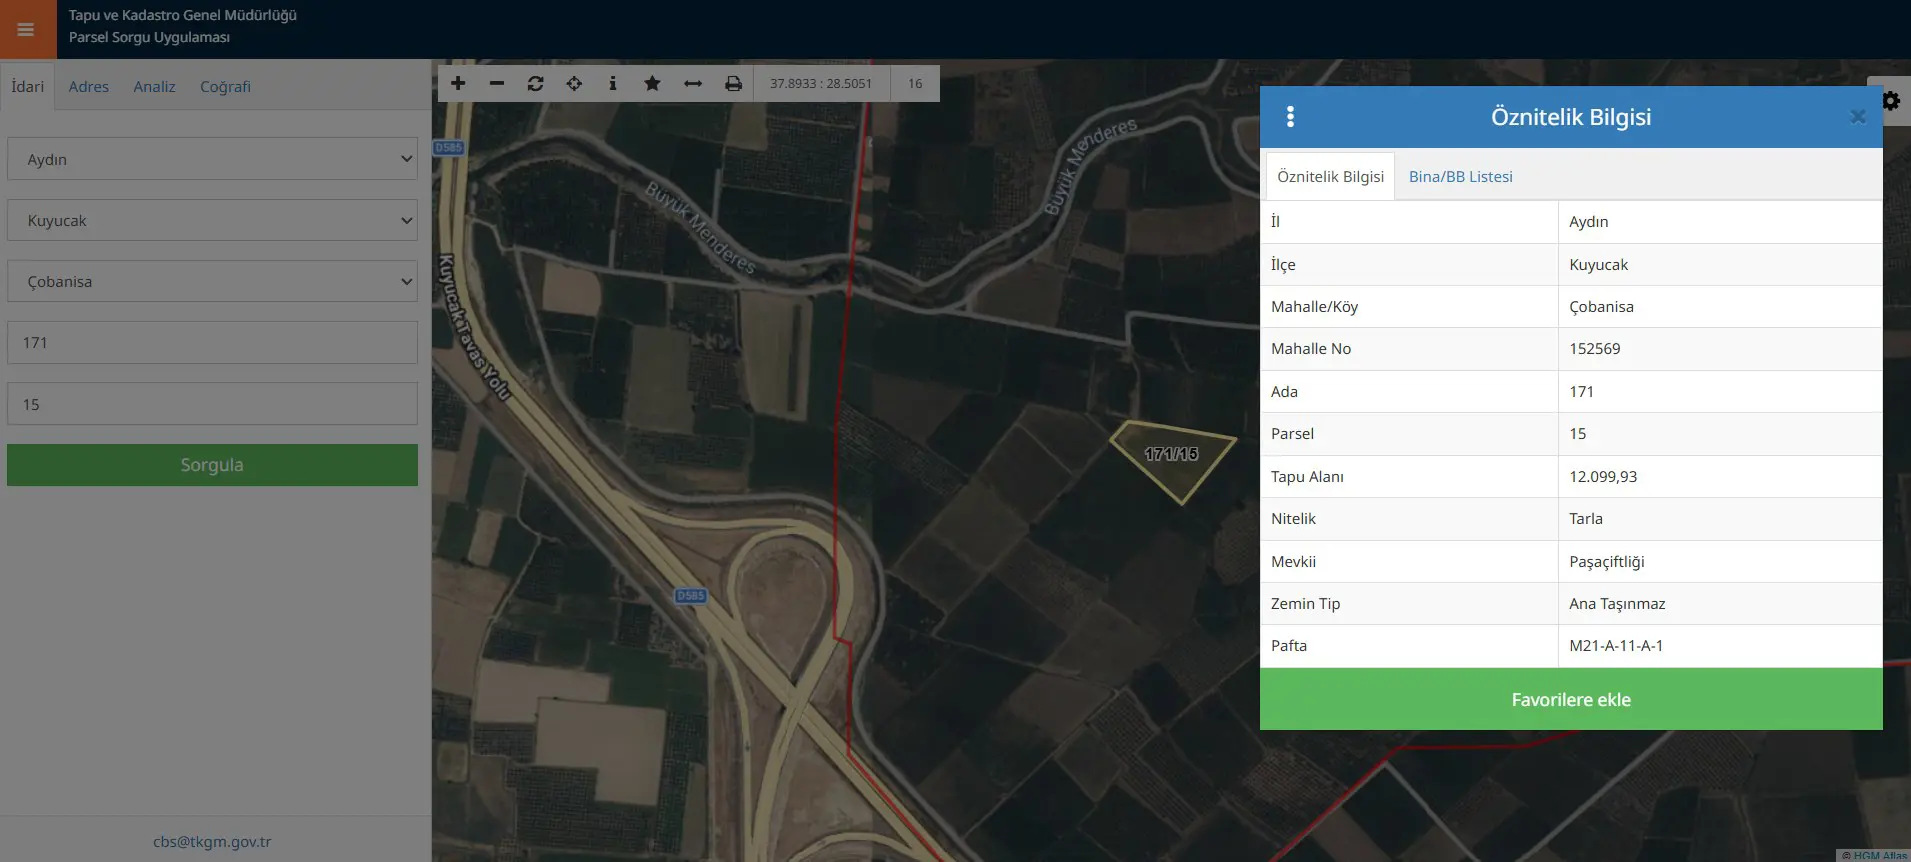Click the green Sorgula button

(212, 465)
